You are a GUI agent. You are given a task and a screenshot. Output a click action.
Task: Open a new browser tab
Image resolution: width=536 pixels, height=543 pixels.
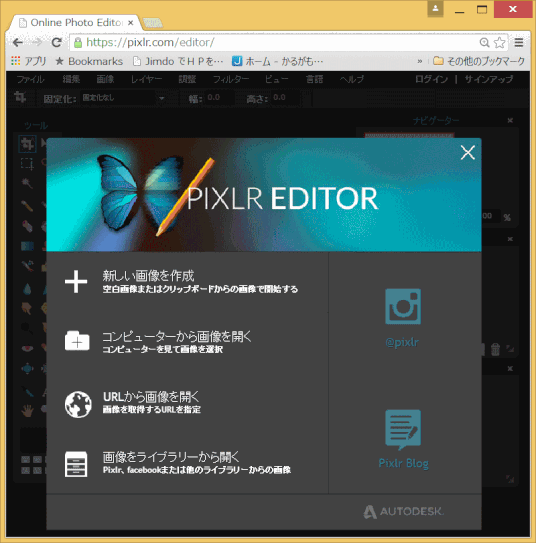pyautogui.click(x=152, y=23)
